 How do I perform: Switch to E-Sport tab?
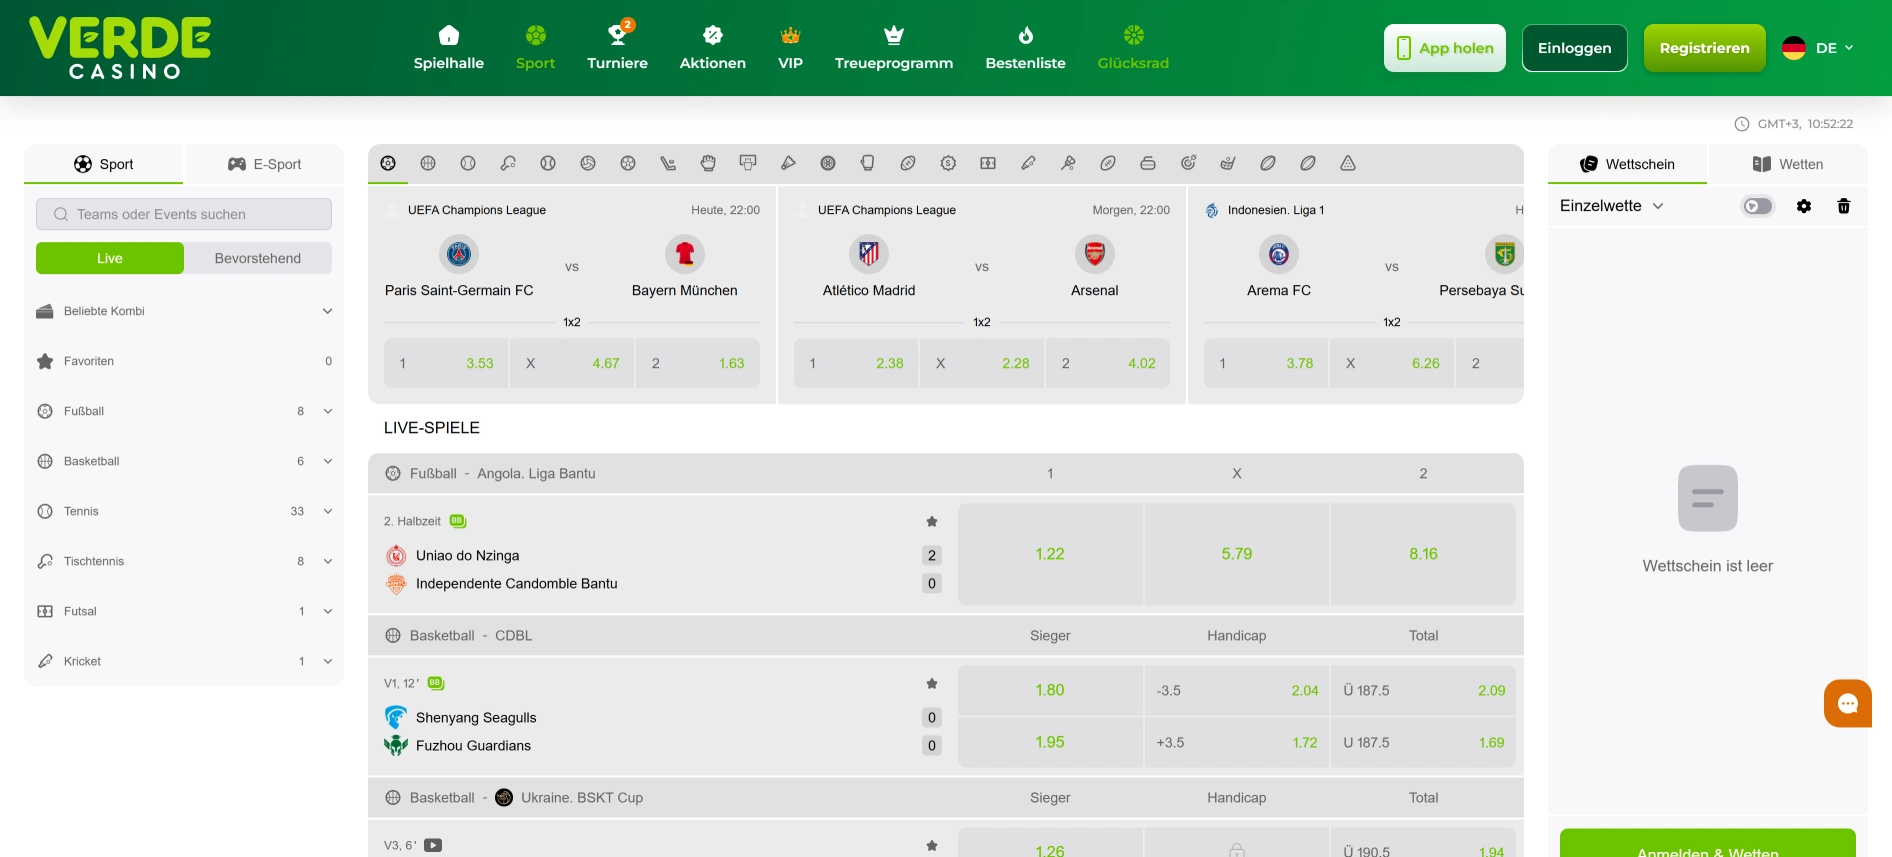click(x=264, y=164)
